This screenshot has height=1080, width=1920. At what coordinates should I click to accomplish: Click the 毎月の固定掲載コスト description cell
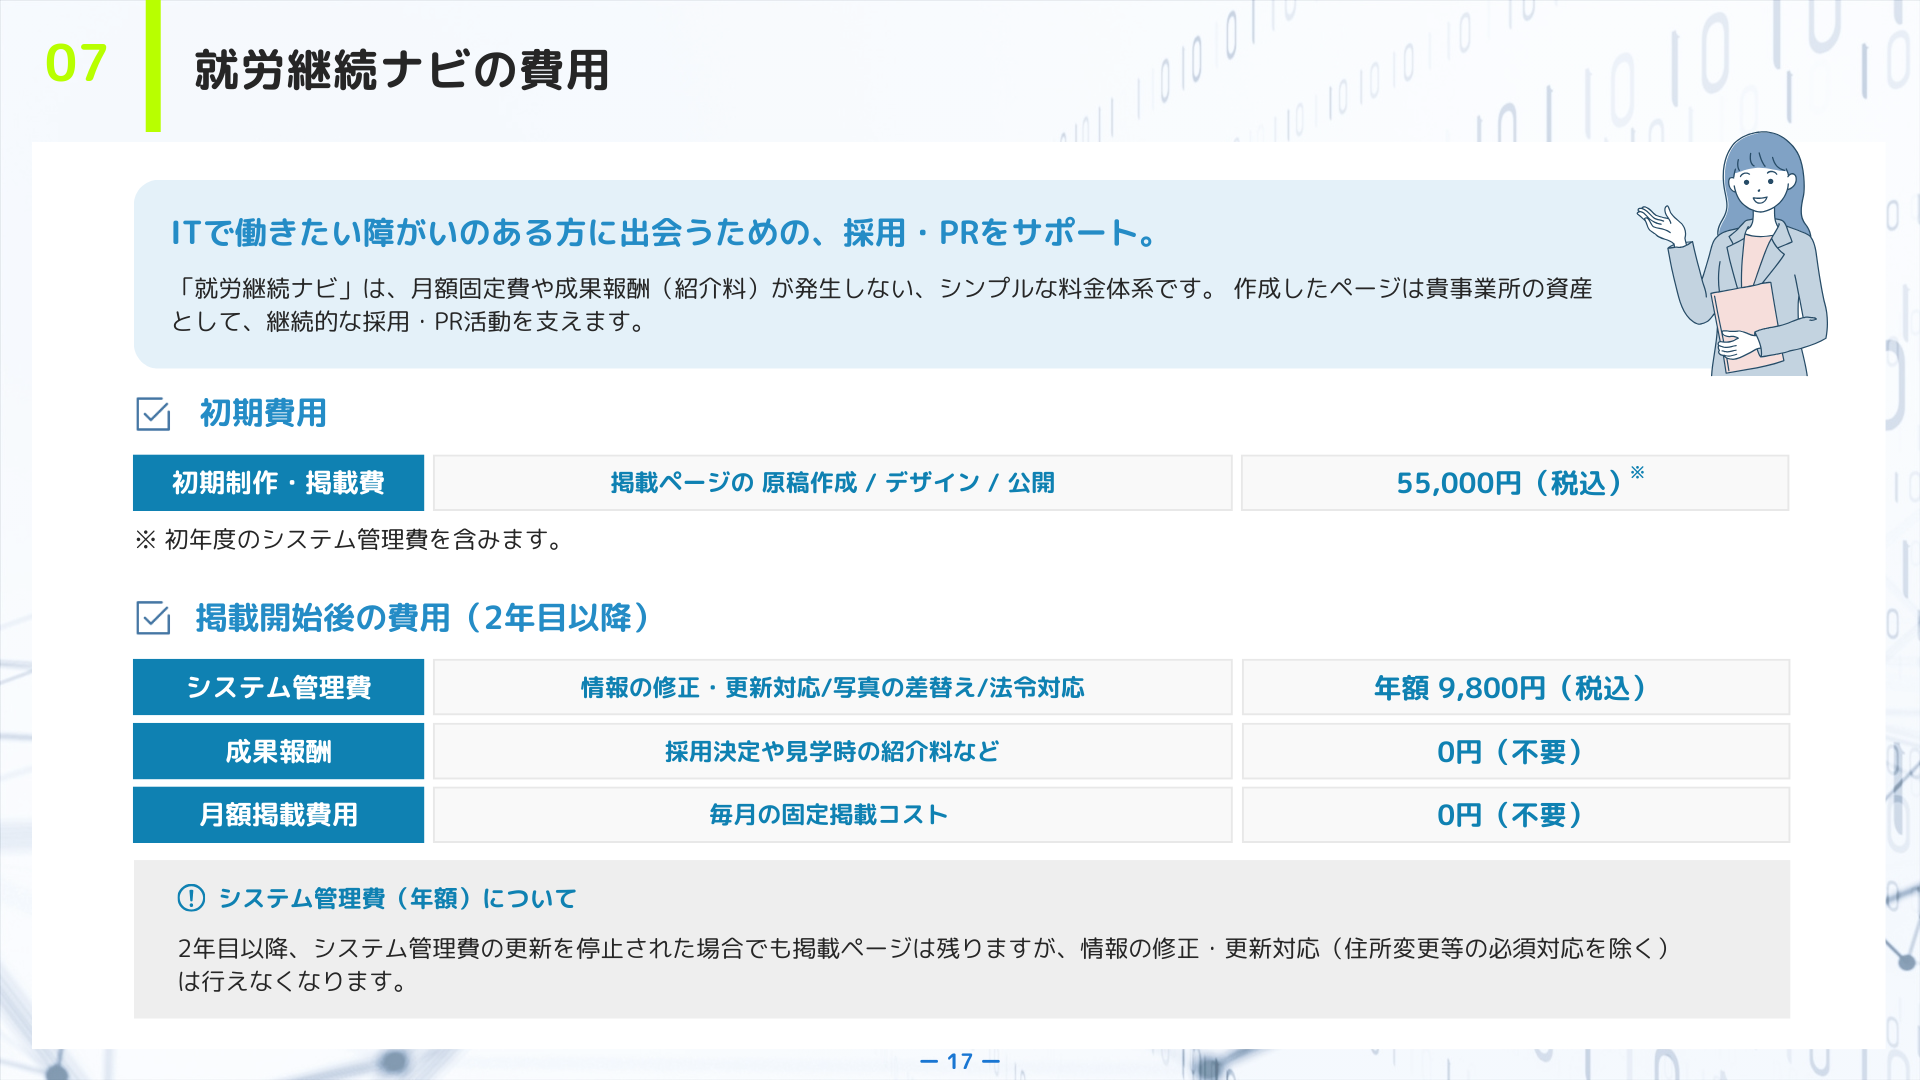click(832, 815)
